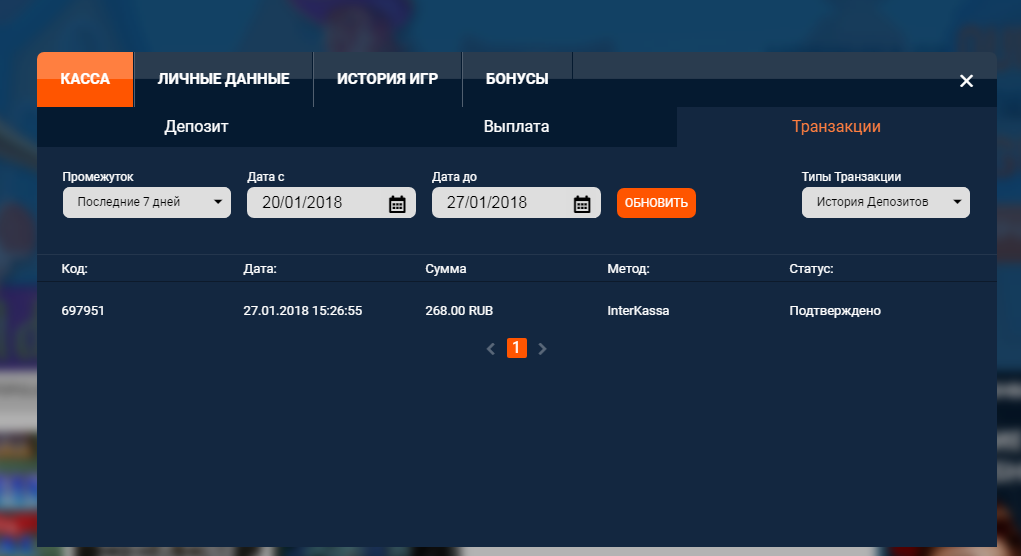
Task: Click transaction code 697951
Action: pyautogui.click(x=83, y=311)
